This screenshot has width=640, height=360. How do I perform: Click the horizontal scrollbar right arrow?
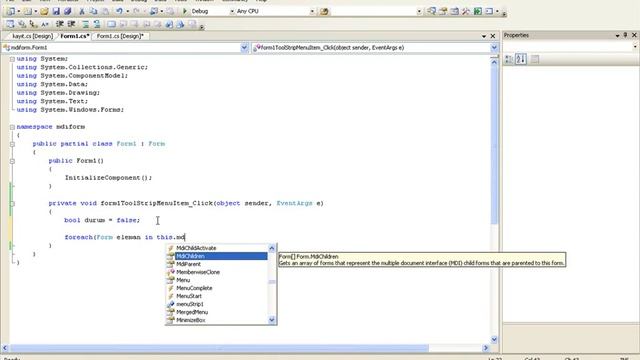486,348
